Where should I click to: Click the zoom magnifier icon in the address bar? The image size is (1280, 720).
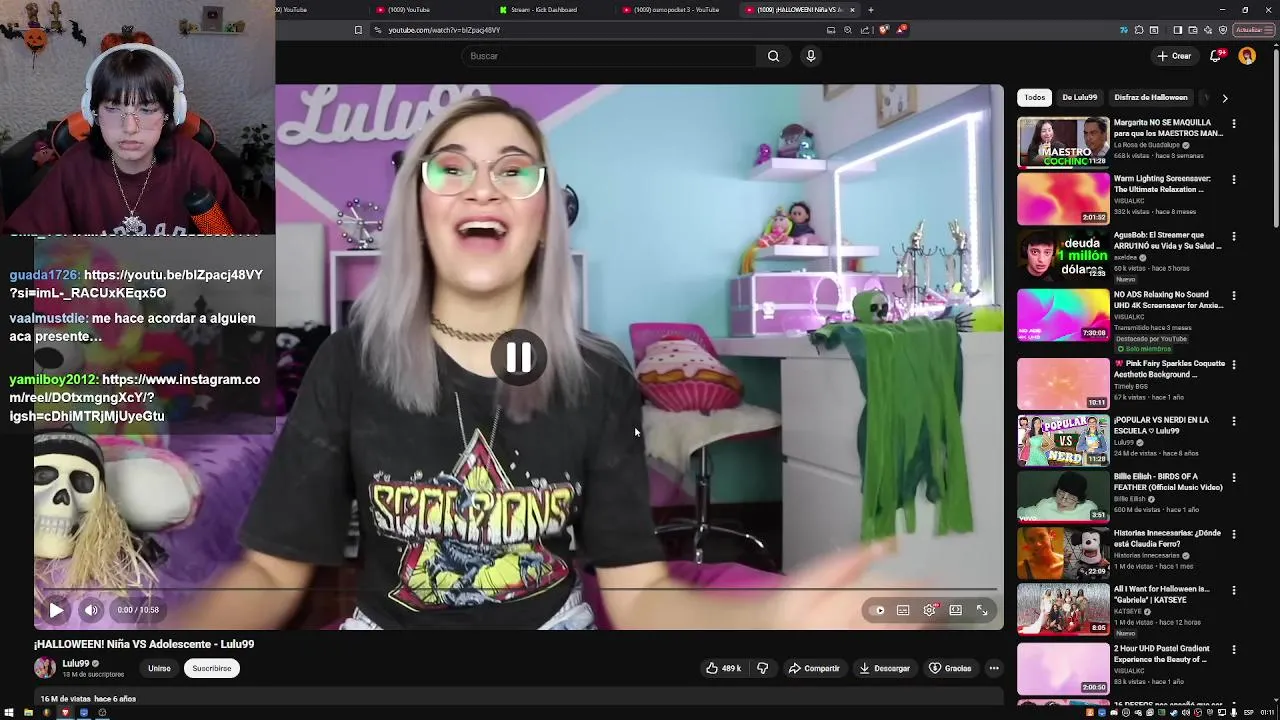848,30
